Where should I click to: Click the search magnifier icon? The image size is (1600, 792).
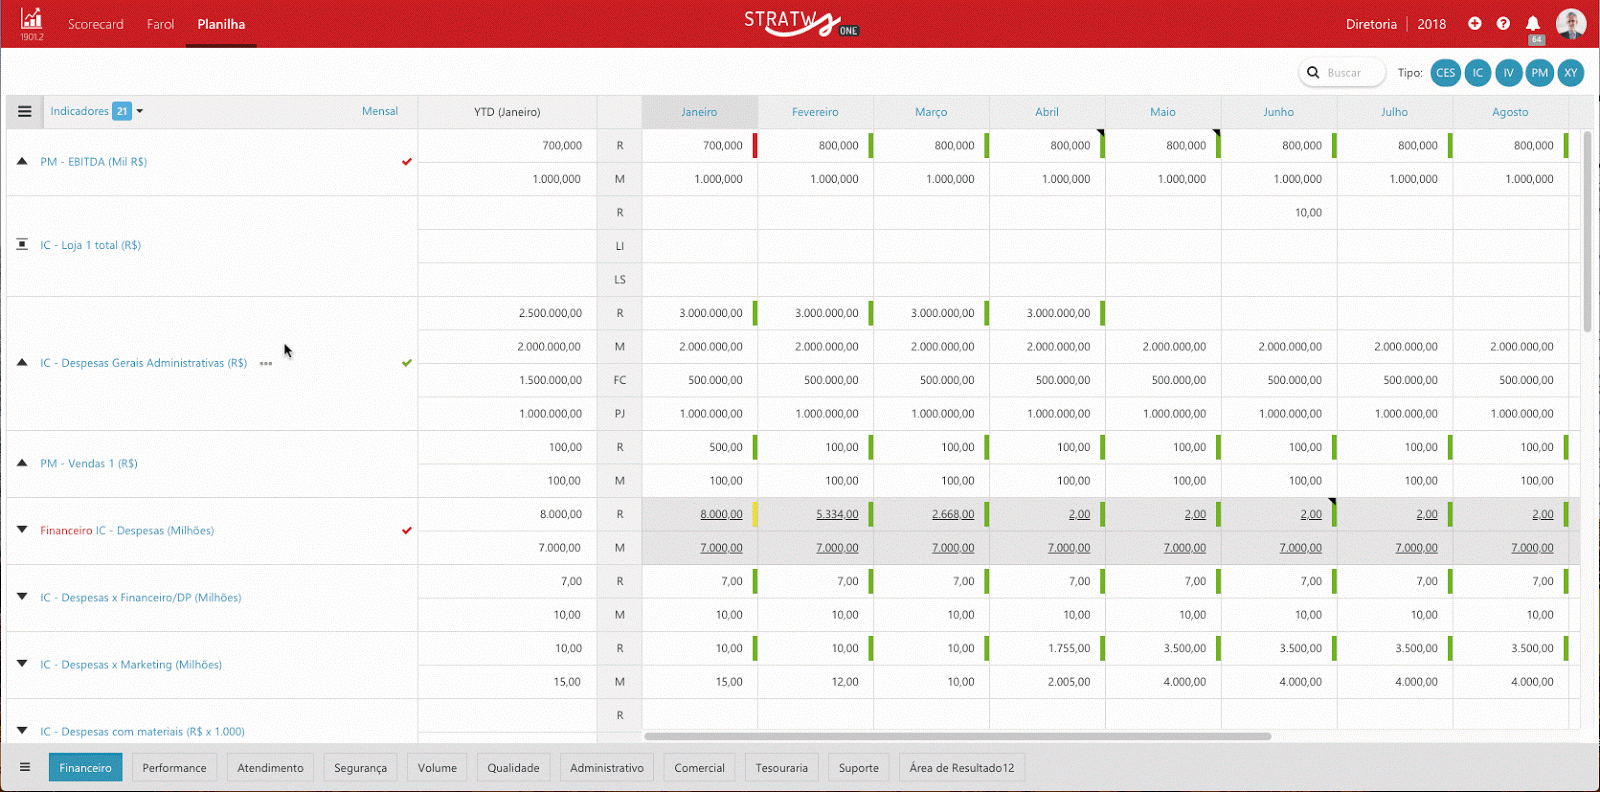[1314, 73]
